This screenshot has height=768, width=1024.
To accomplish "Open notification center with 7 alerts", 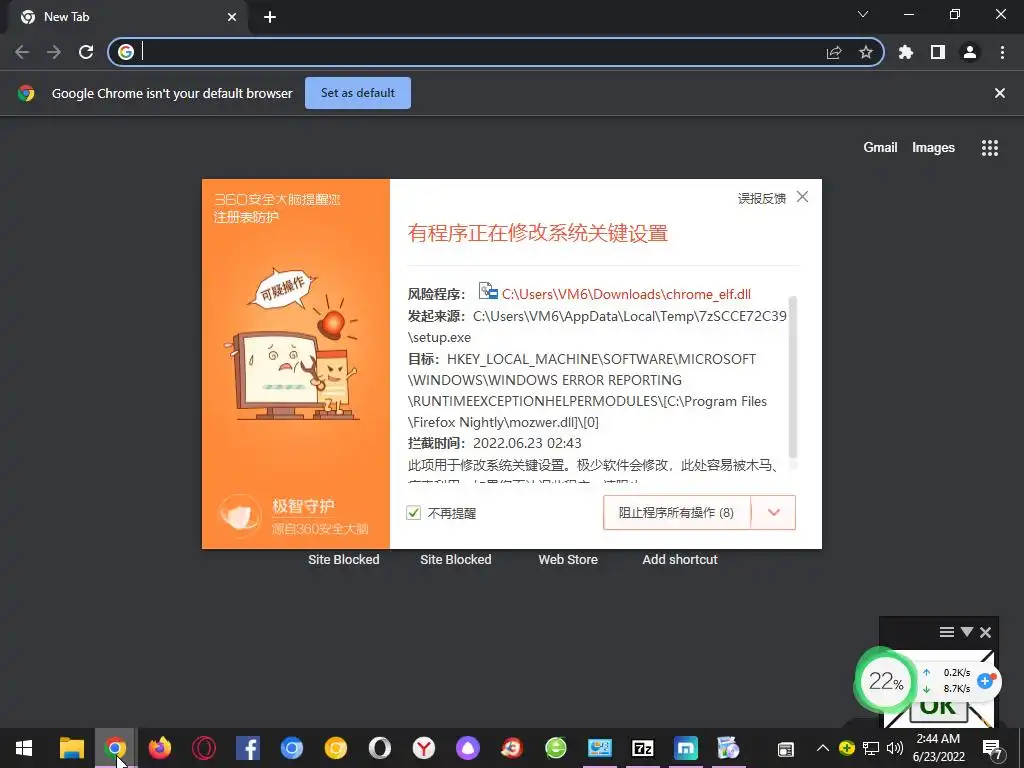I will click(992, 749).
